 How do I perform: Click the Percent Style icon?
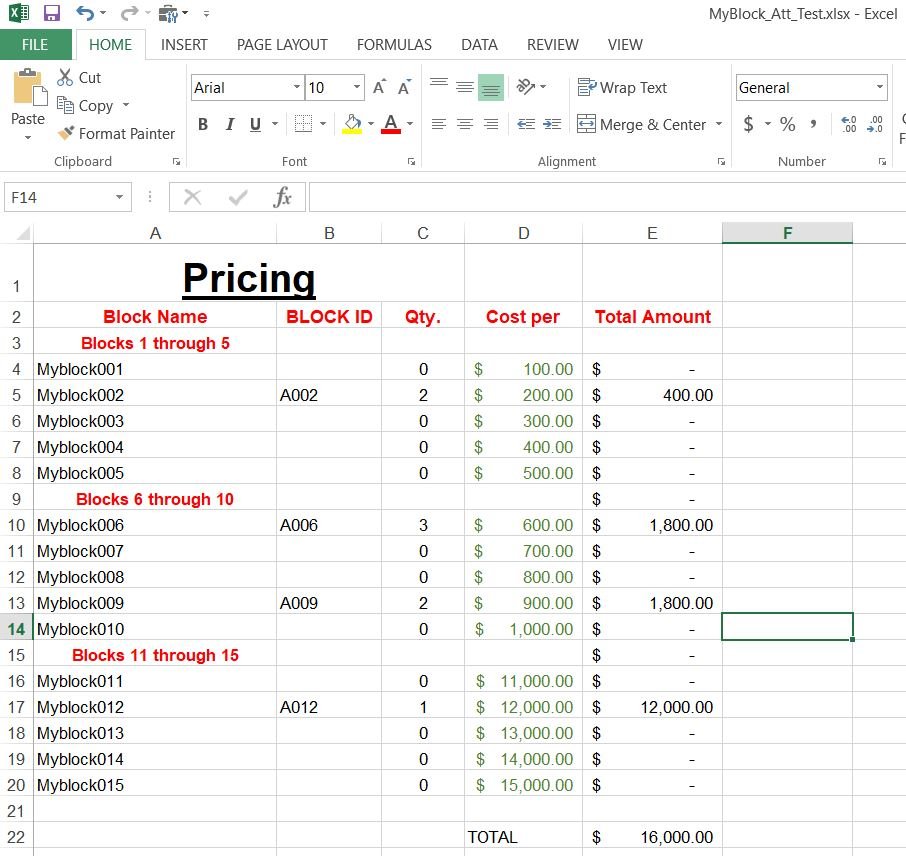[788, 124]
